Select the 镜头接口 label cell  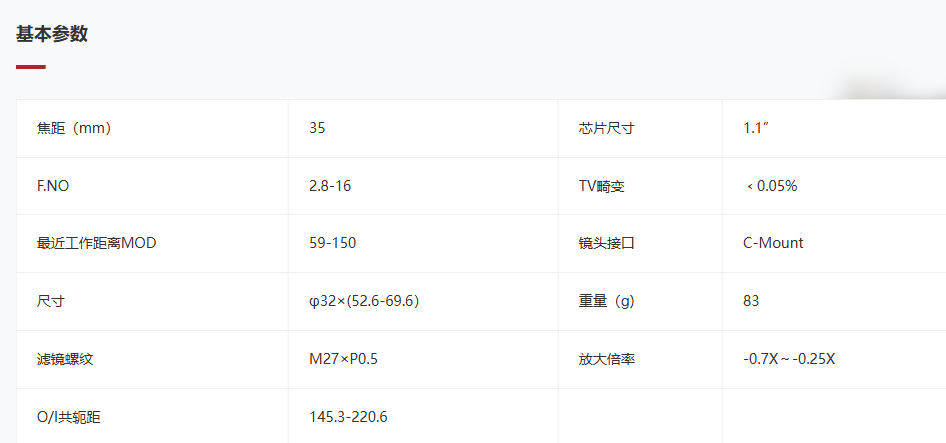point(640,243)
